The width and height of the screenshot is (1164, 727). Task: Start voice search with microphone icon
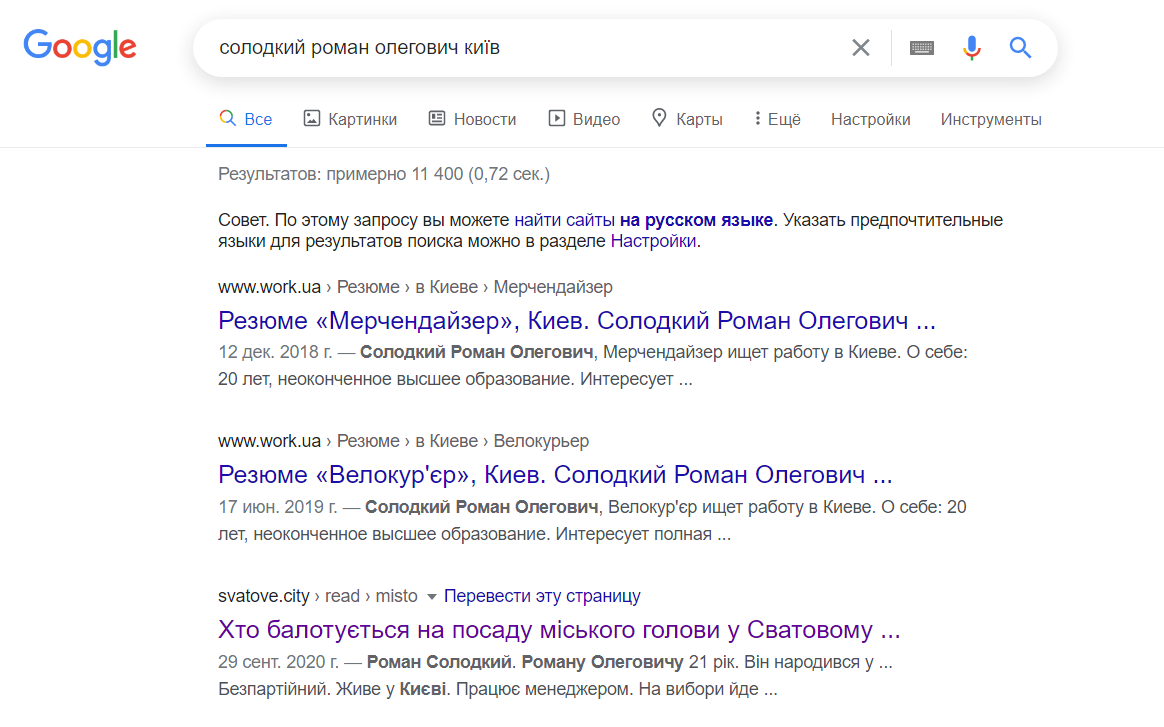(x=971, y=48)
